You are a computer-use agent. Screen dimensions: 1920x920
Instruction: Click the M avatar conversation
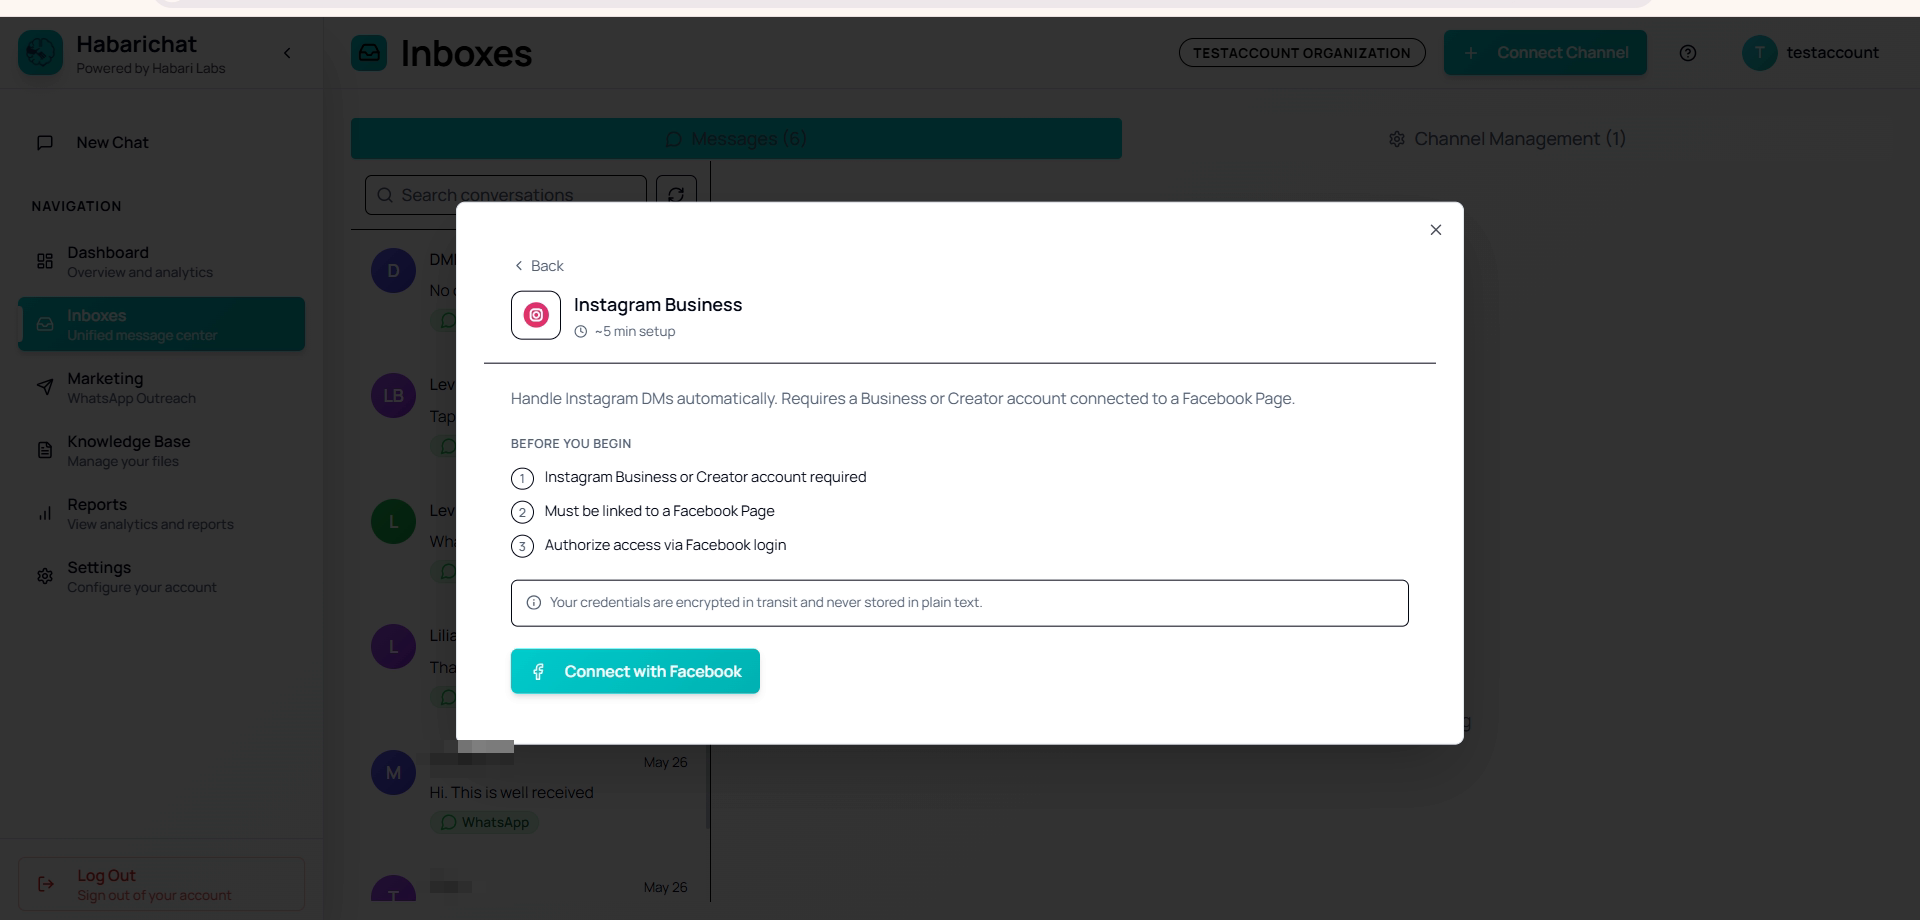click(x=393, y=773)
